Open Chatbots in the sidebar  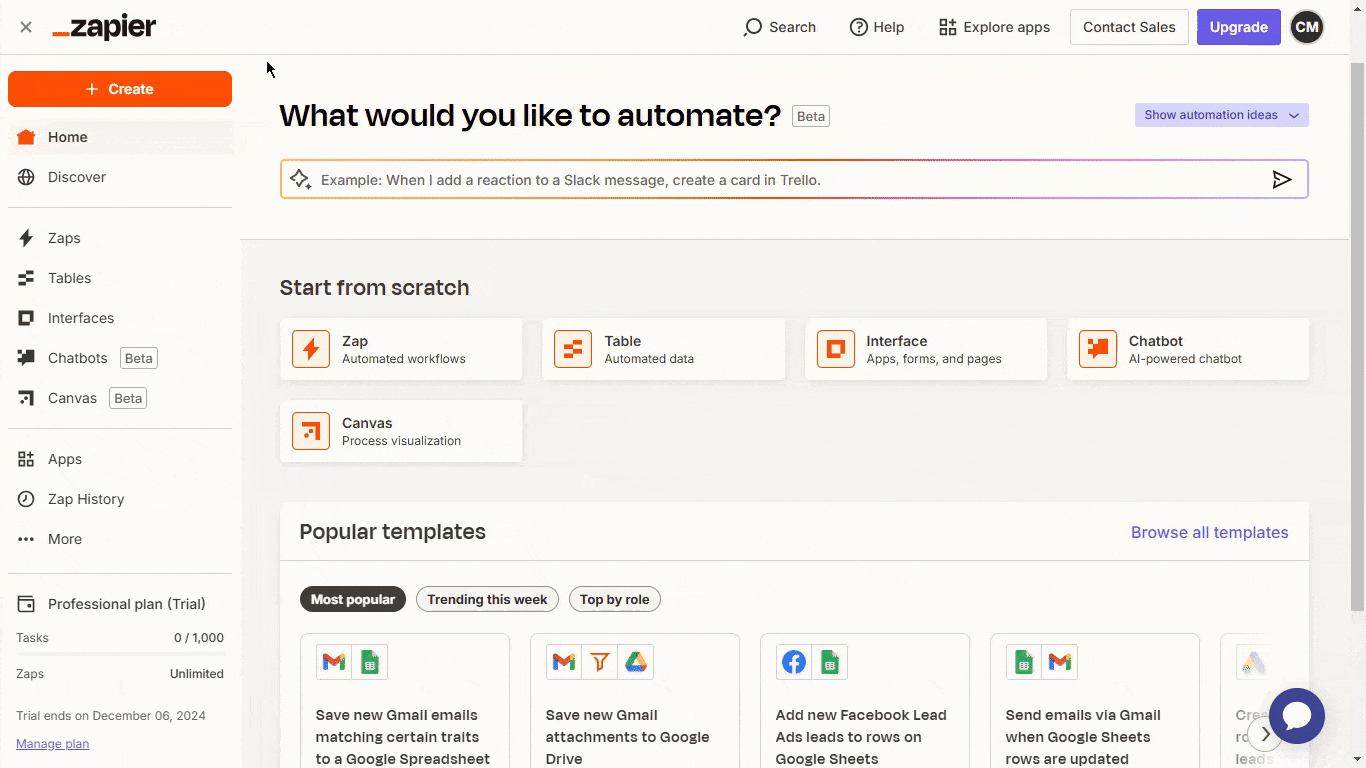point(120,358)
